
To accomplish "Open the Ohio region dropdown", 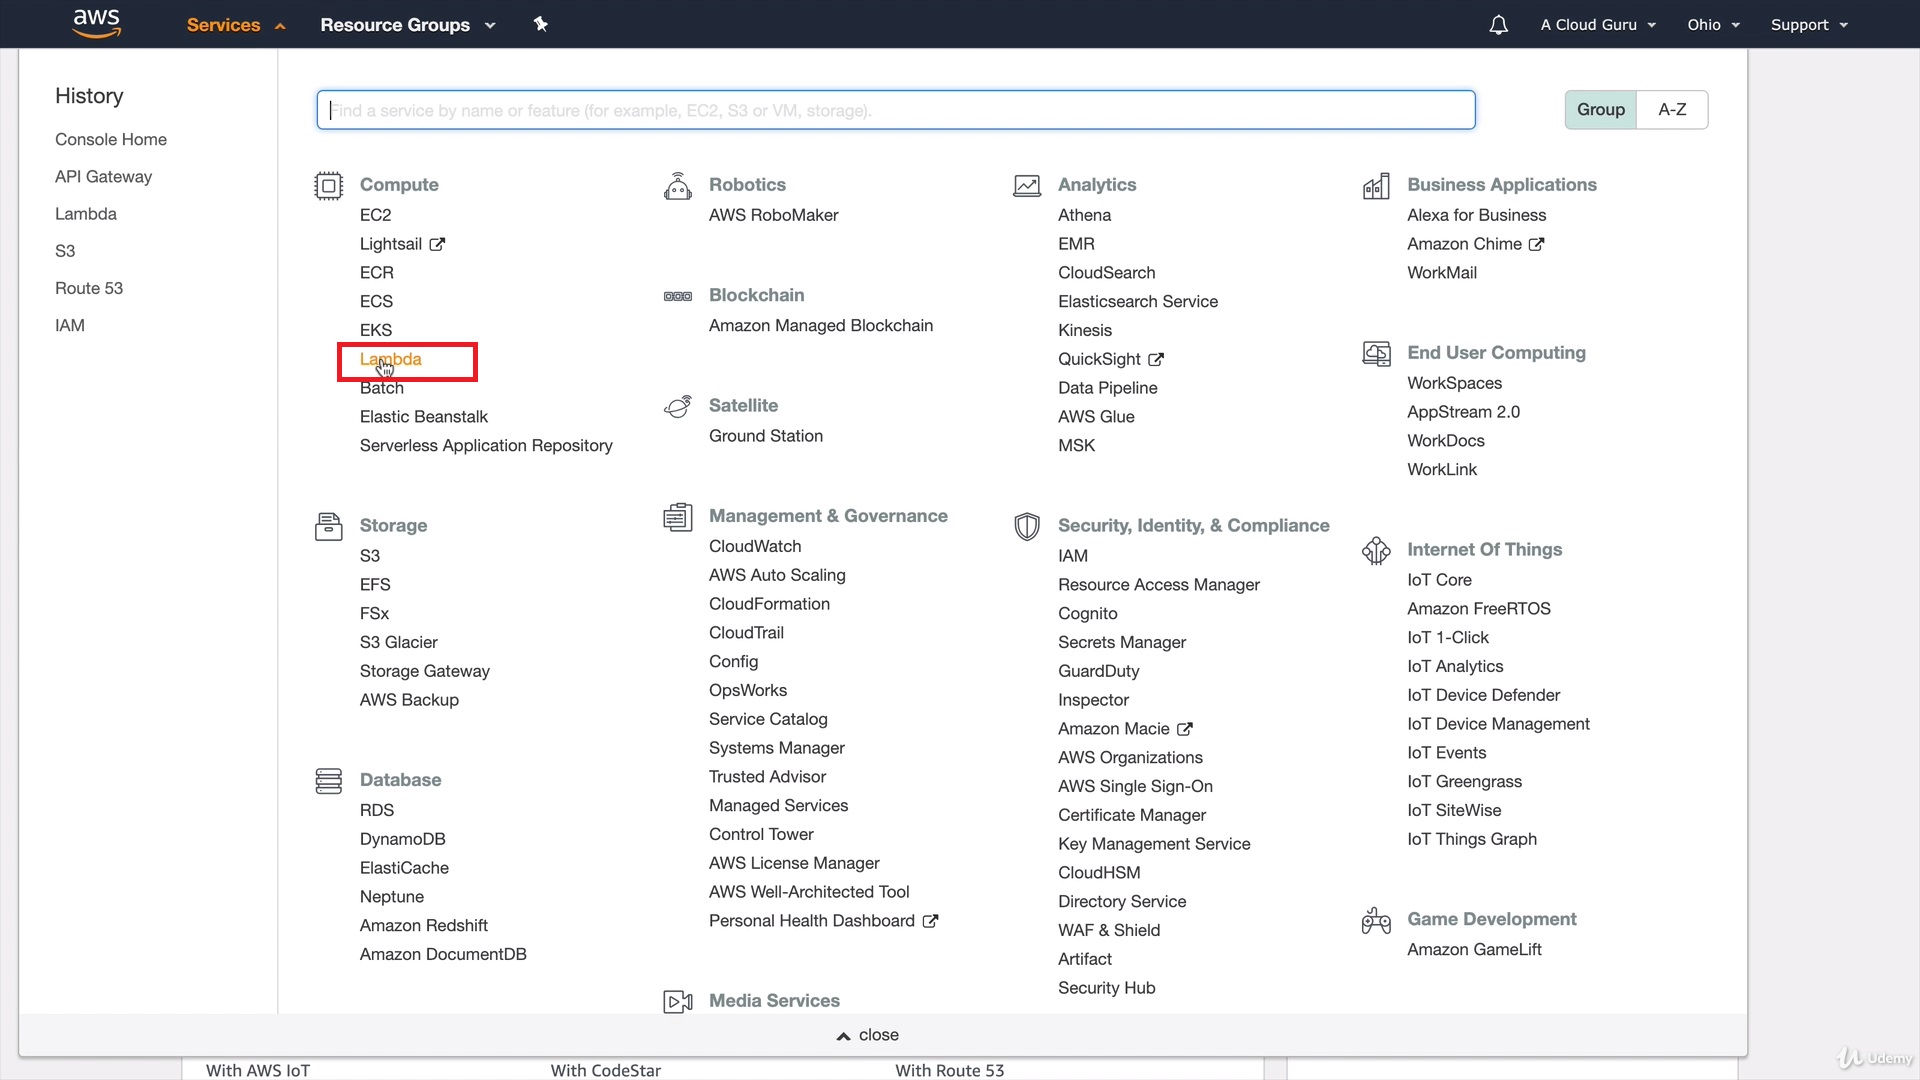I will [1713, 25].
